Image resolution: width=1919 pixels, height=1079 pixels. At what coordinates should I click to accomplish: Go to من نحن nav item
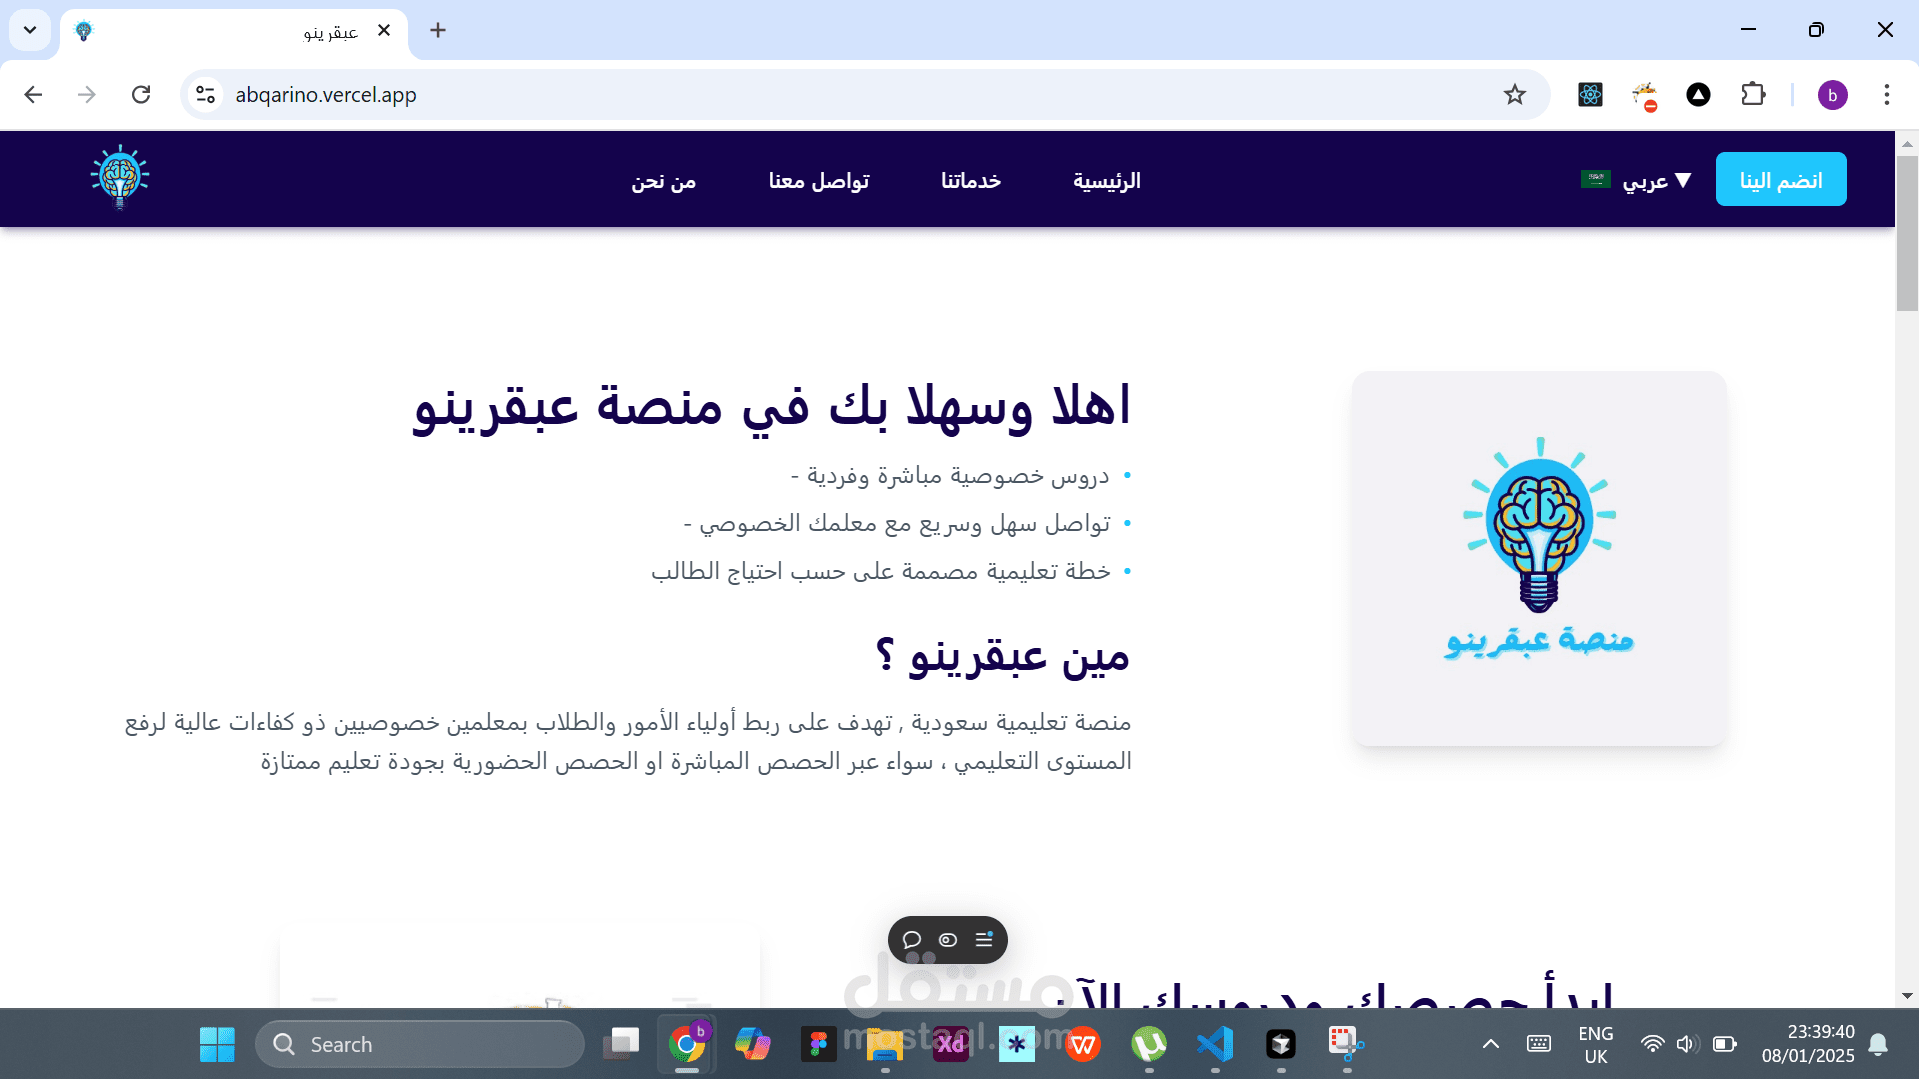coord(663,180)
